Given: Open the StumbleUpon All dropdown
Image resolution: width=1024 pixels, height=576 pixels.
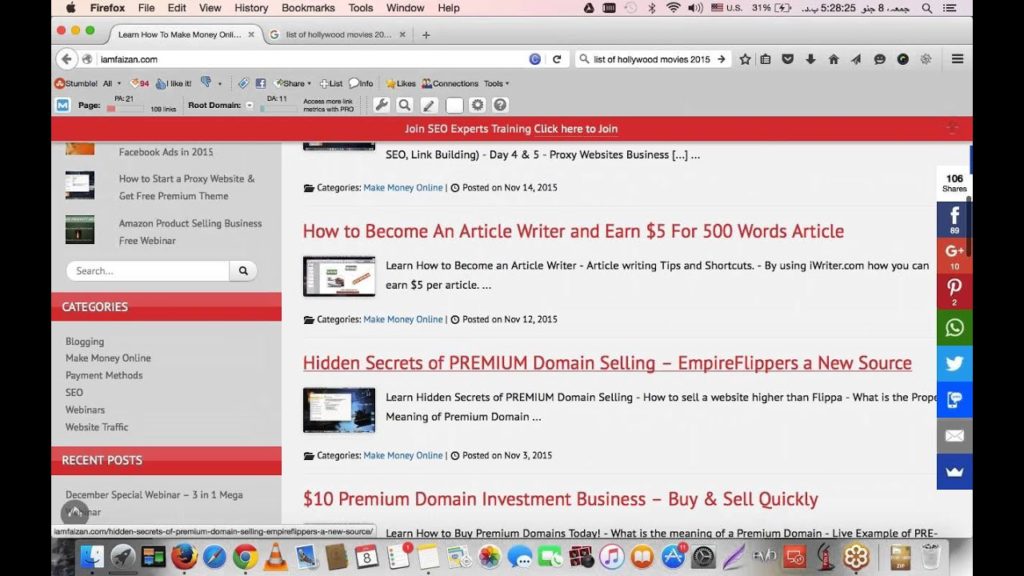Looking at the screenshot, I should click(x=111, y=84).
